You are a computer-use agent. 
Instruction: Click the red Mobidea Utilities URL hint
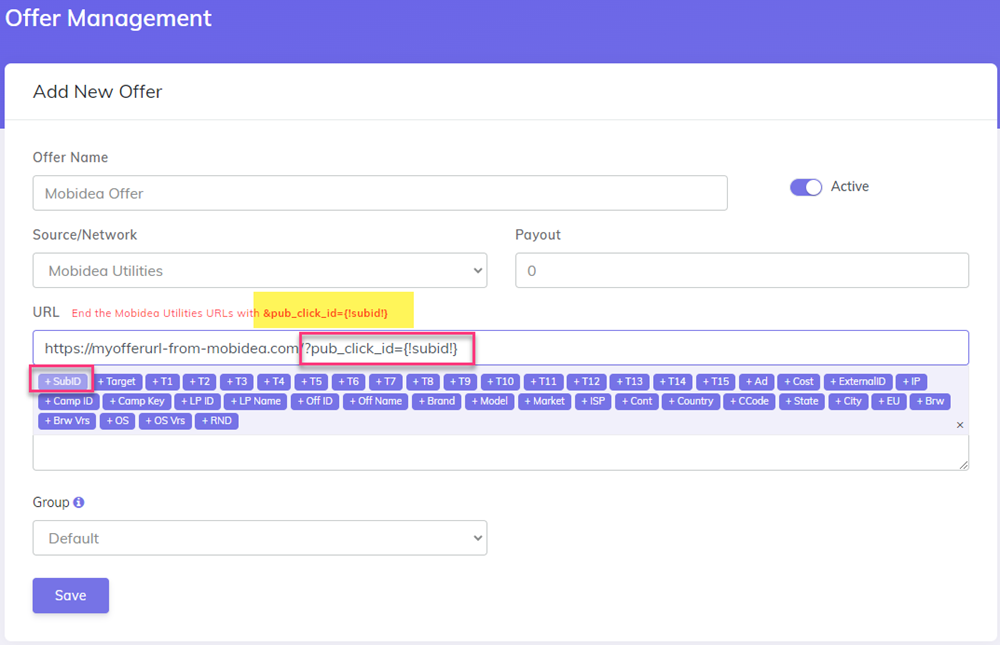click(230, 313)
